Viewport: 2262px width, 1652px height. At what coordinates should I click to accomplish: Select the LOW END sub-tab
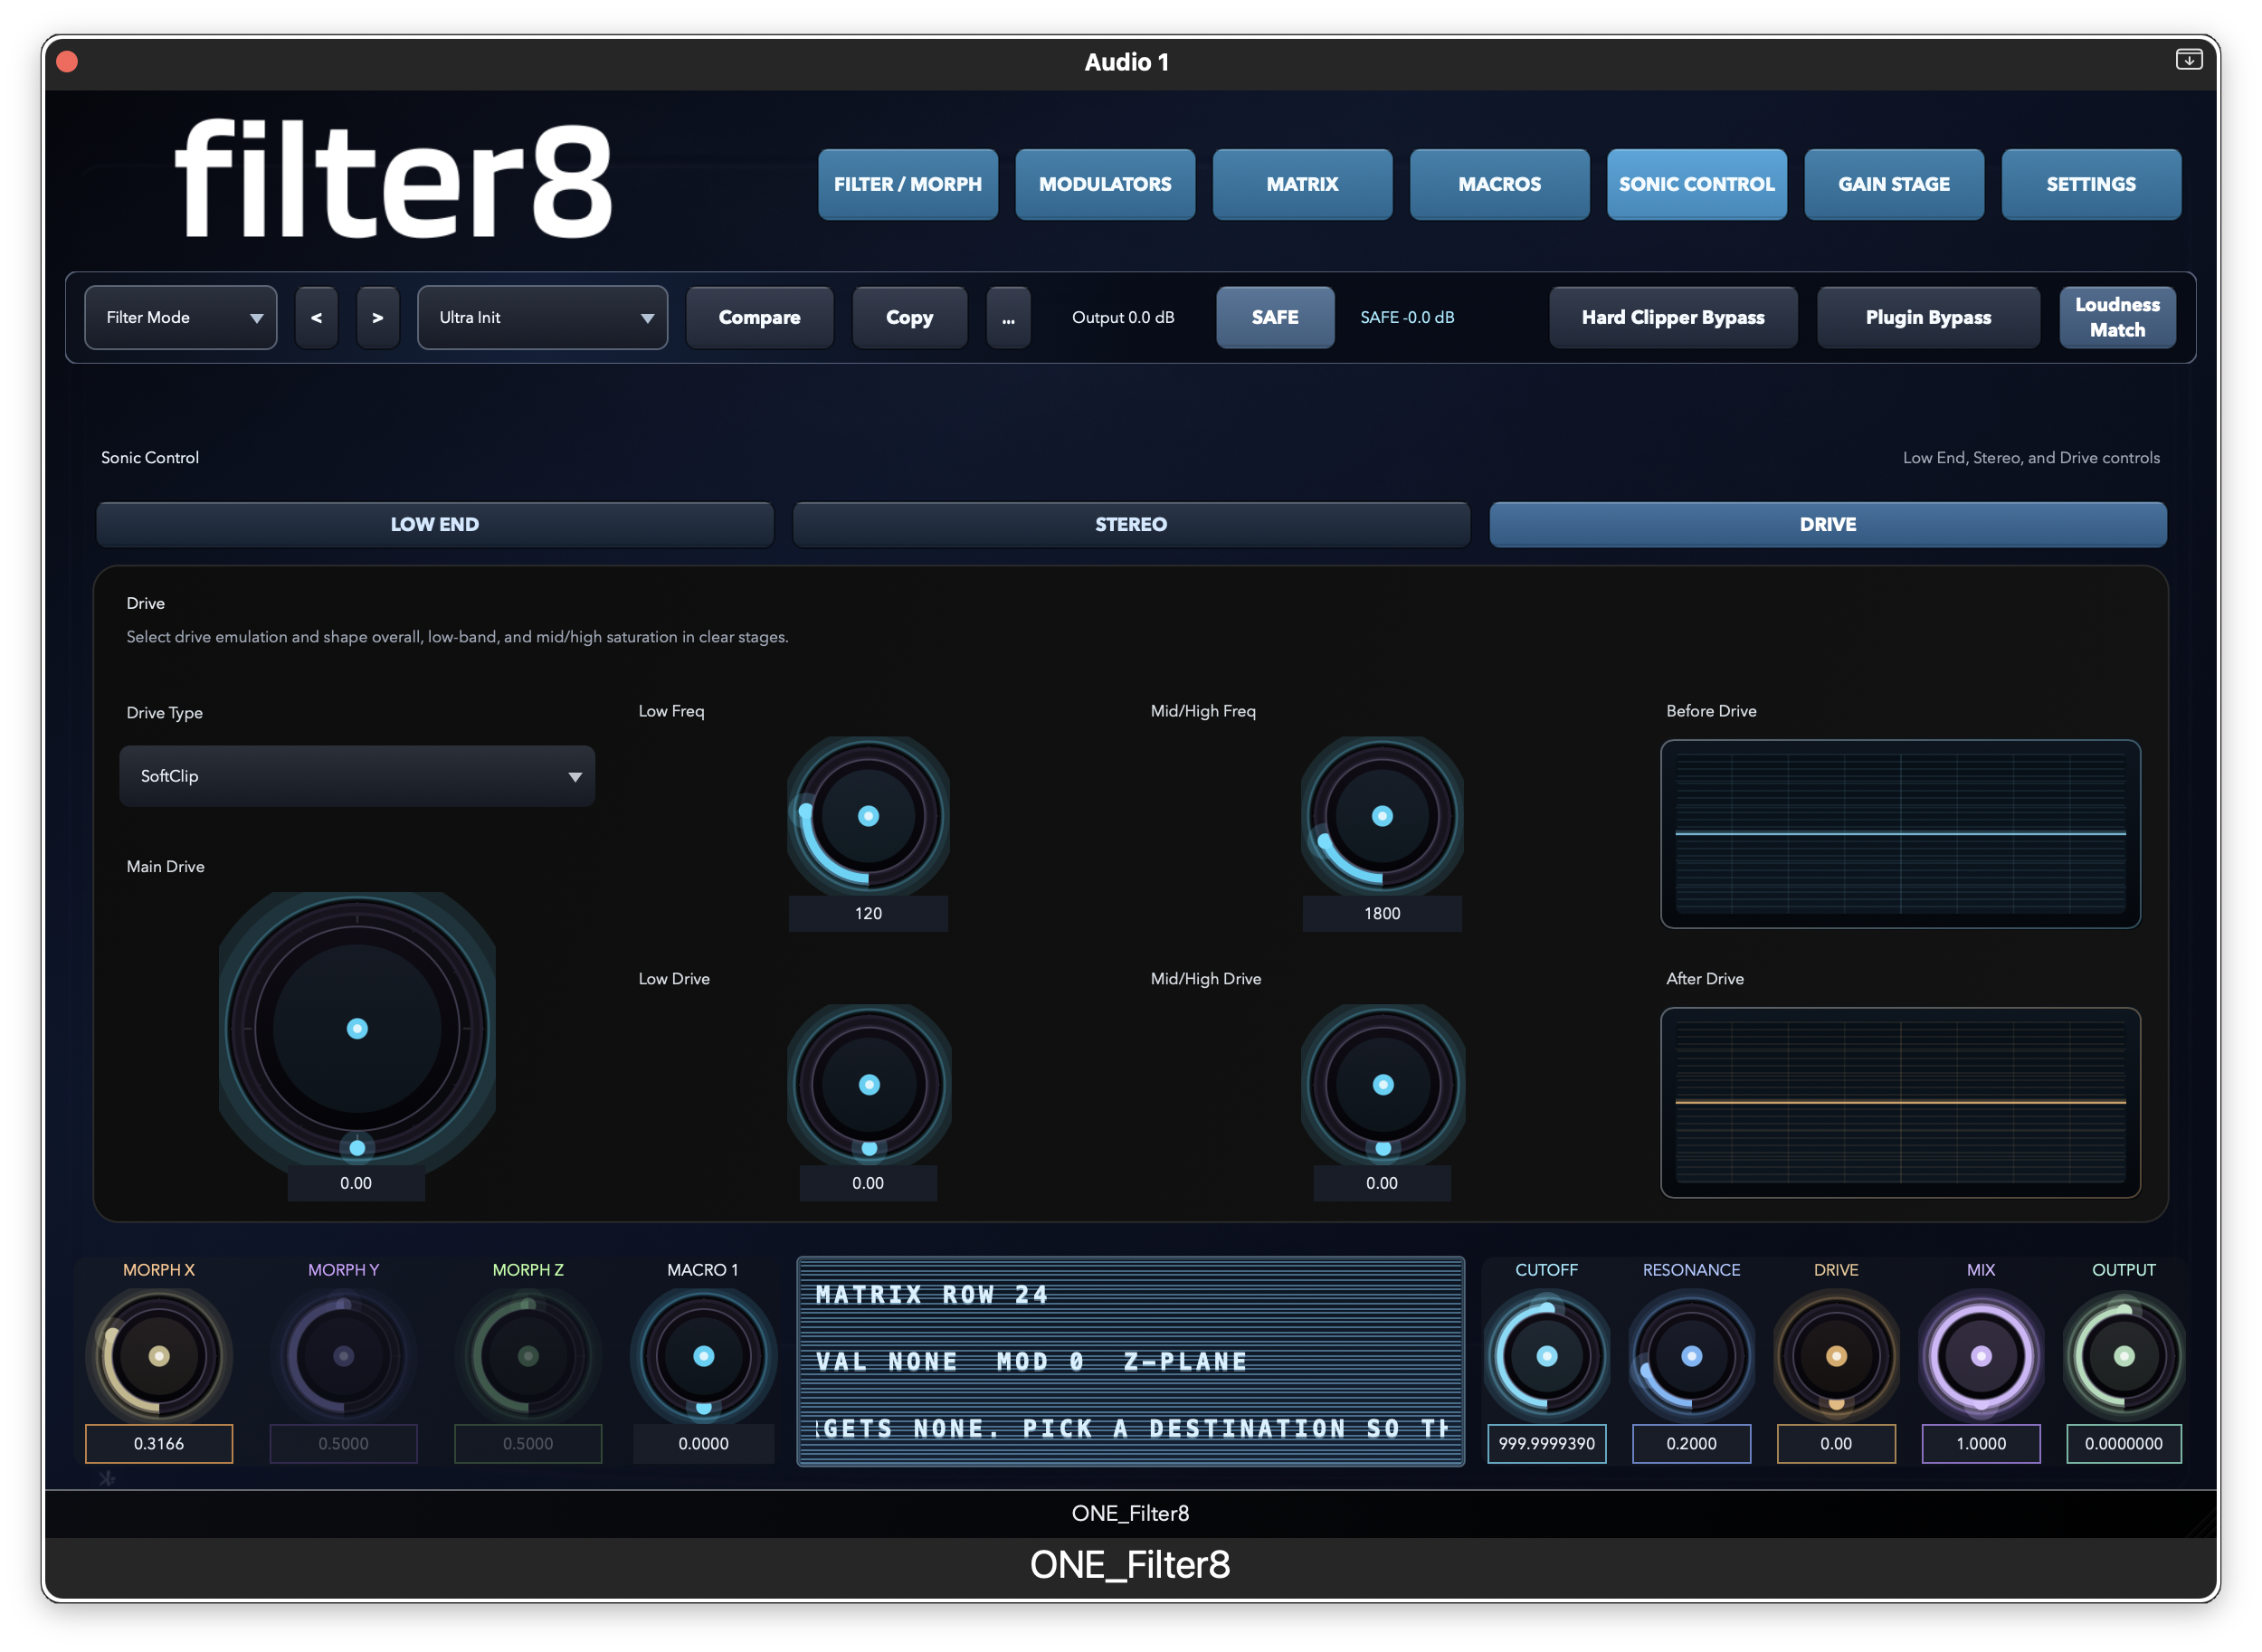434,524
